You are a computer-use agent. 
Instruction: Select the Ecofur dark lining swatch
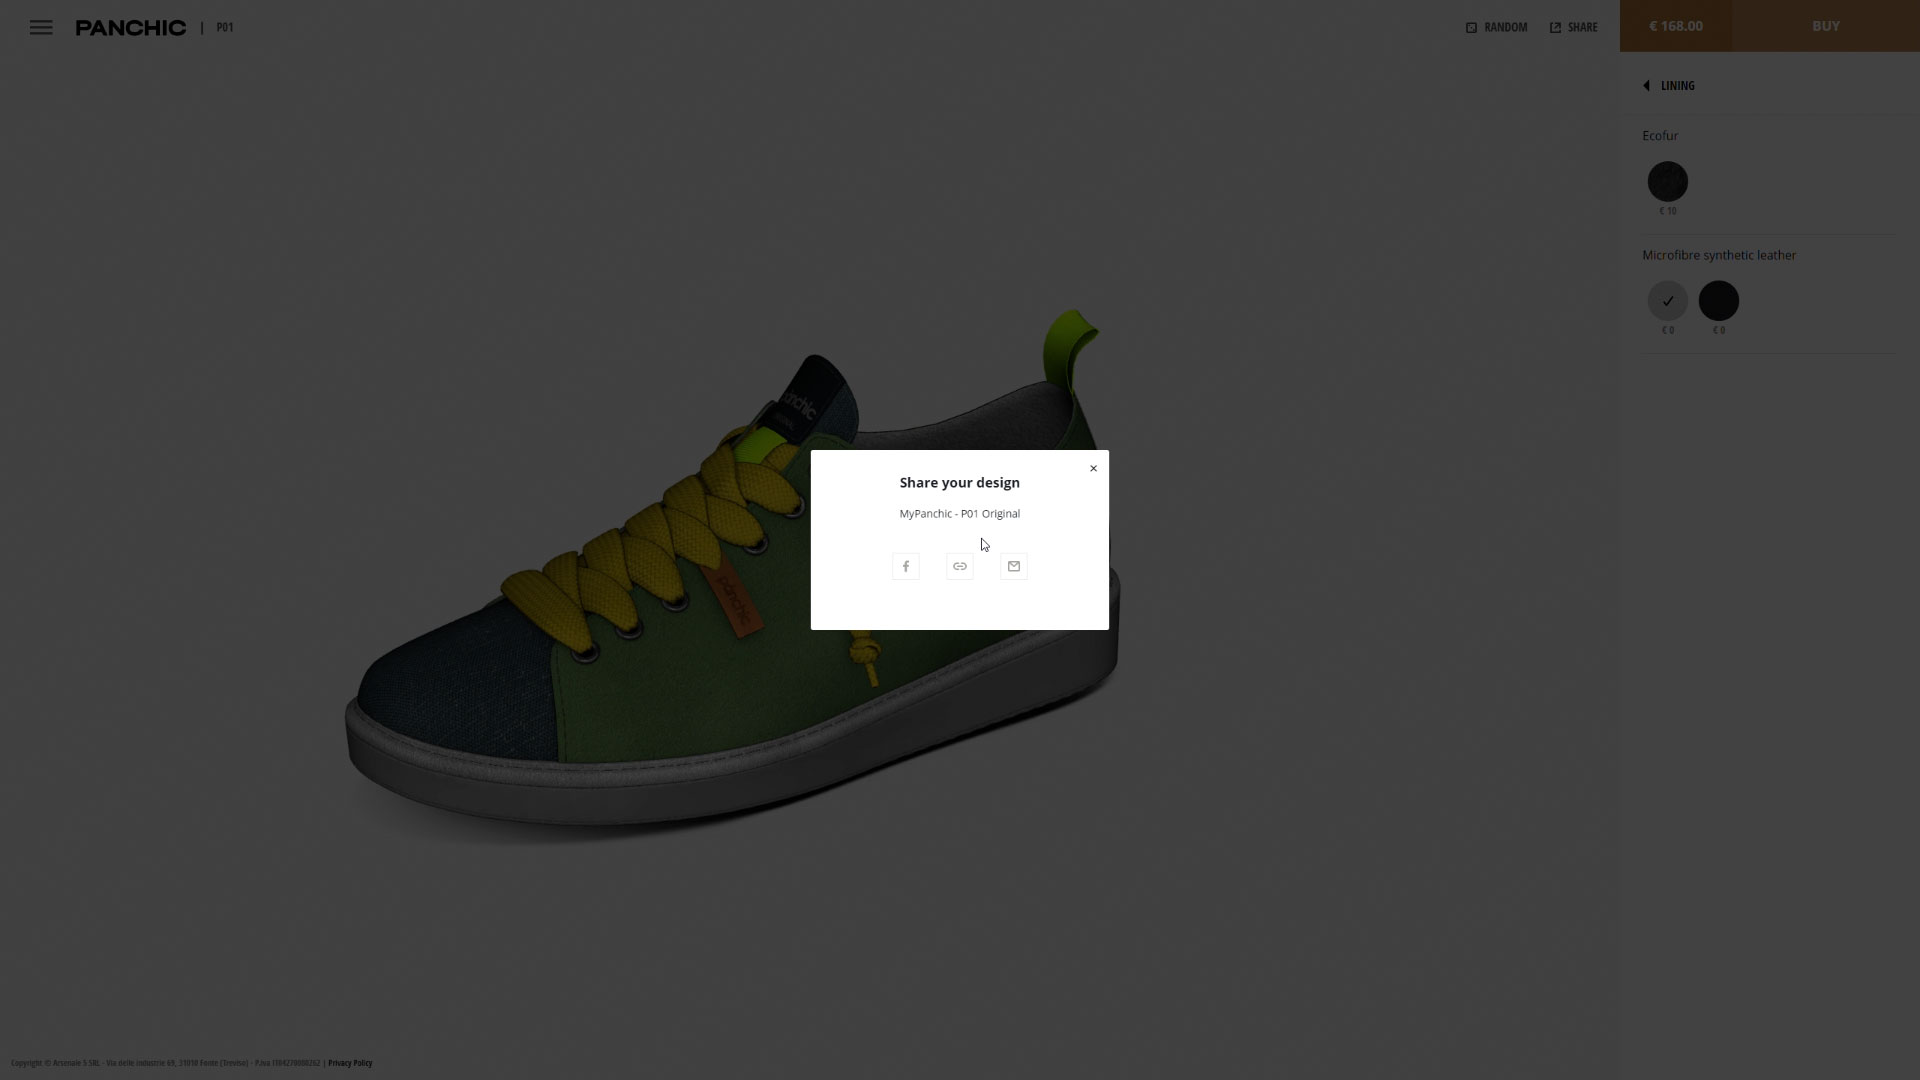pos(1667,182)
